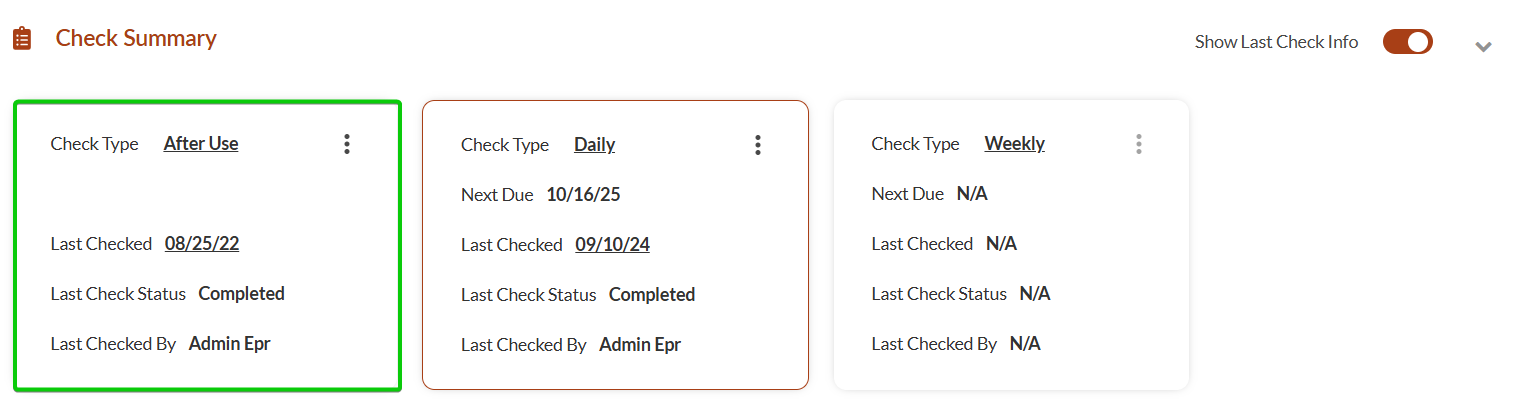View the 08/25/22 last checked record
This screenshot has height=405, width=1516.
click(x=202, y=244)
